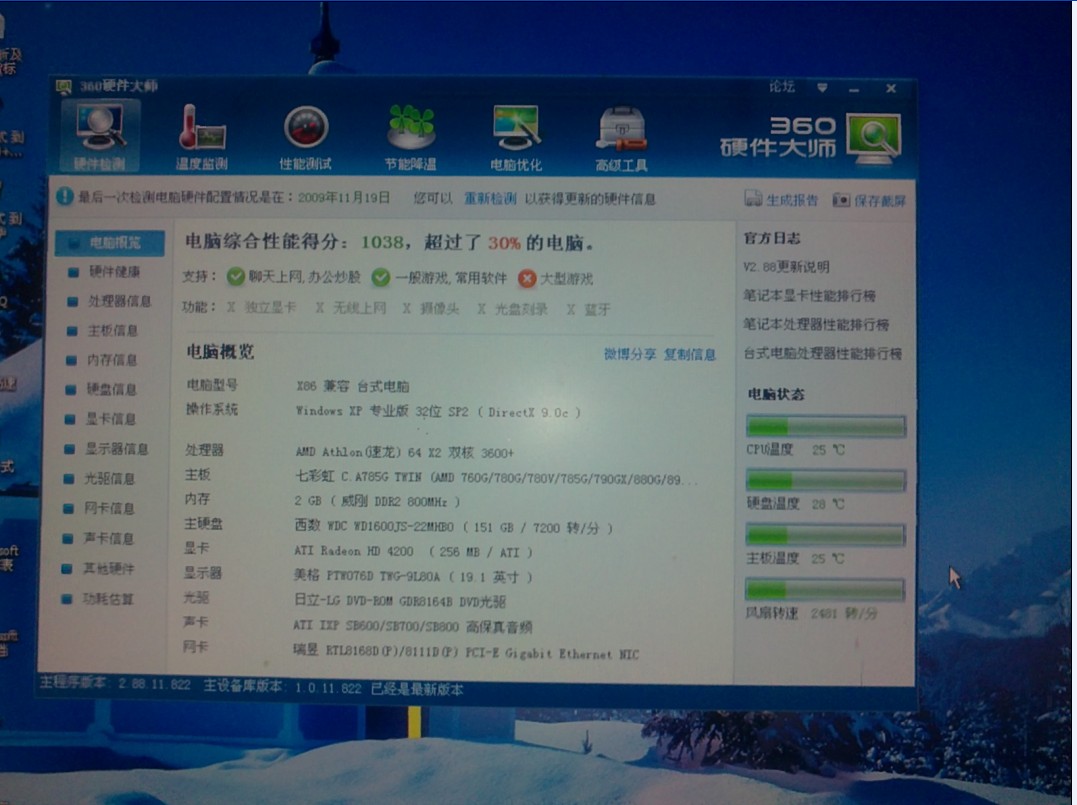The width and height of the screenshot is (1077, 805).
Task: Select 处理器信息 in the sidebar
Action: [110, 302]
